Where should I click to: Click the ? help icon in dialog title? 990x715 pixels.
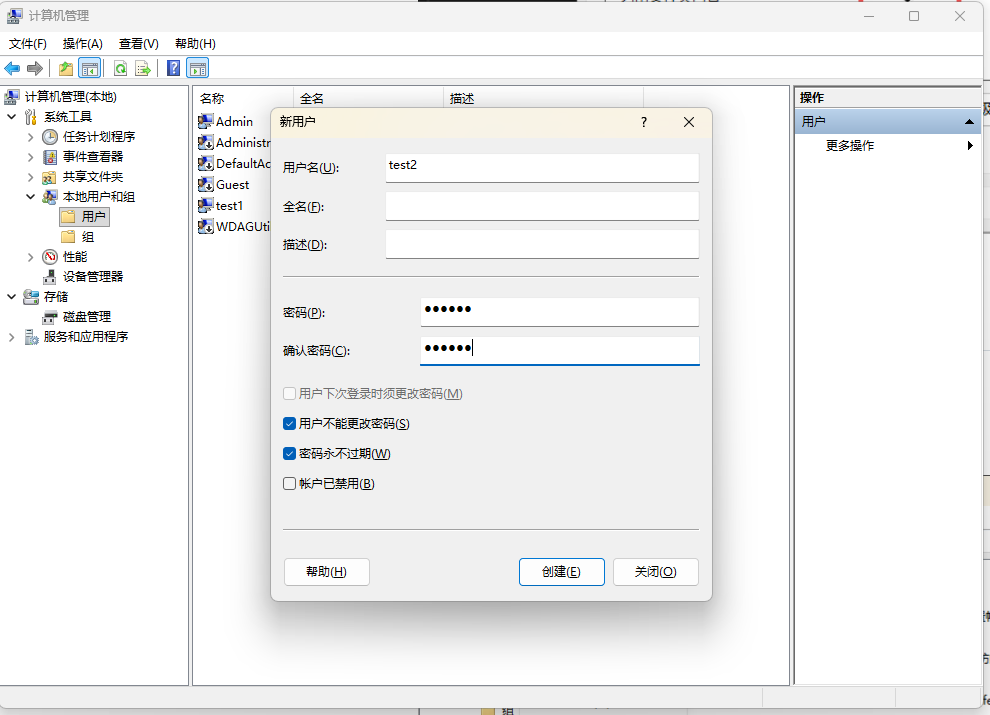(643, 122)
